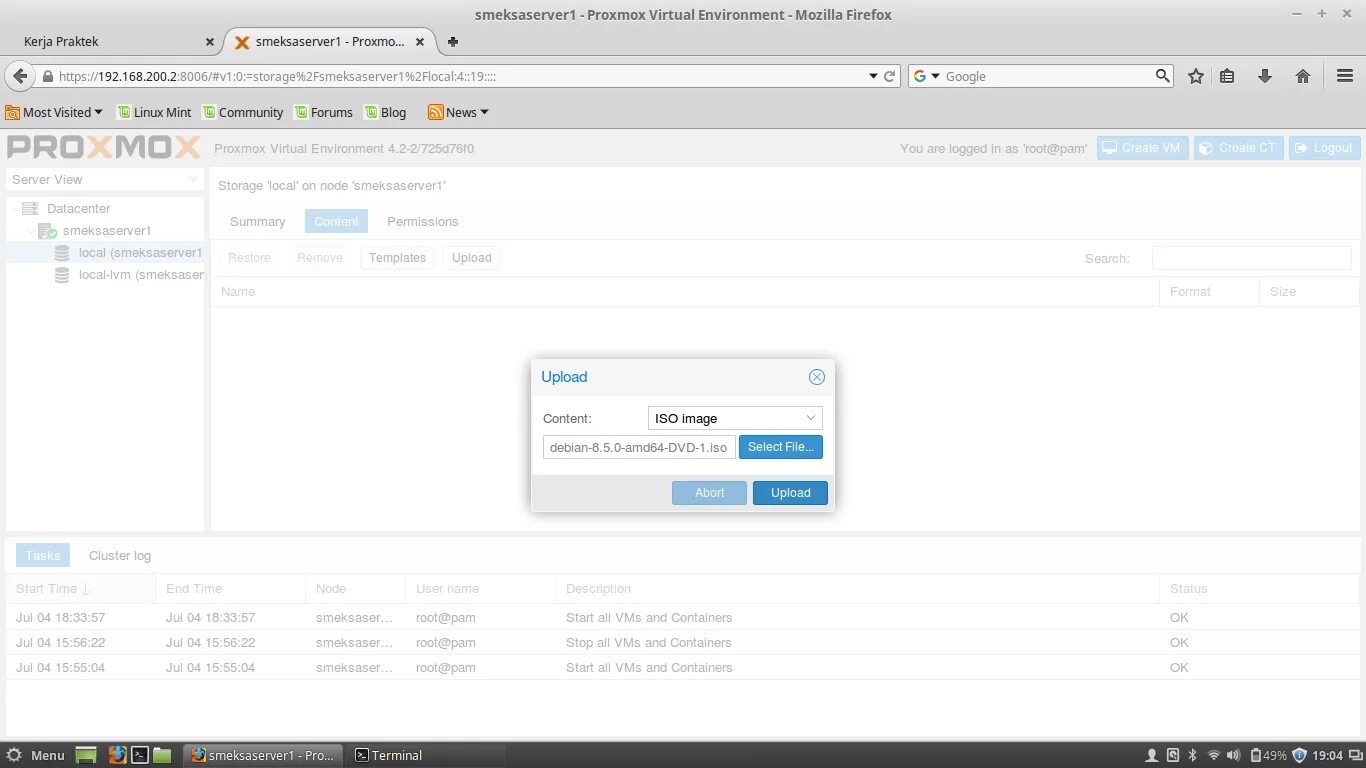Viewport: 1366px width, 768px height.
Task: Click the debian ISO filename field
Action: point(639,447)
